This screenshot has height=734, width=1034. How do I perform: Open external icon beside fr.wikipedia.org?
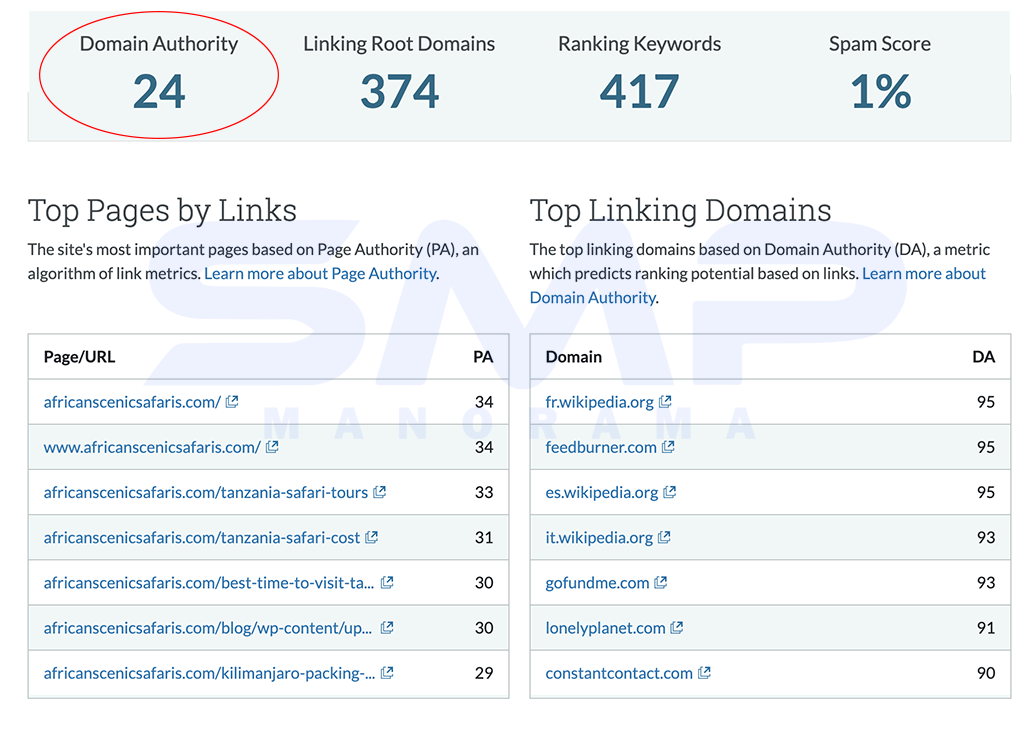tap(665, 402)
